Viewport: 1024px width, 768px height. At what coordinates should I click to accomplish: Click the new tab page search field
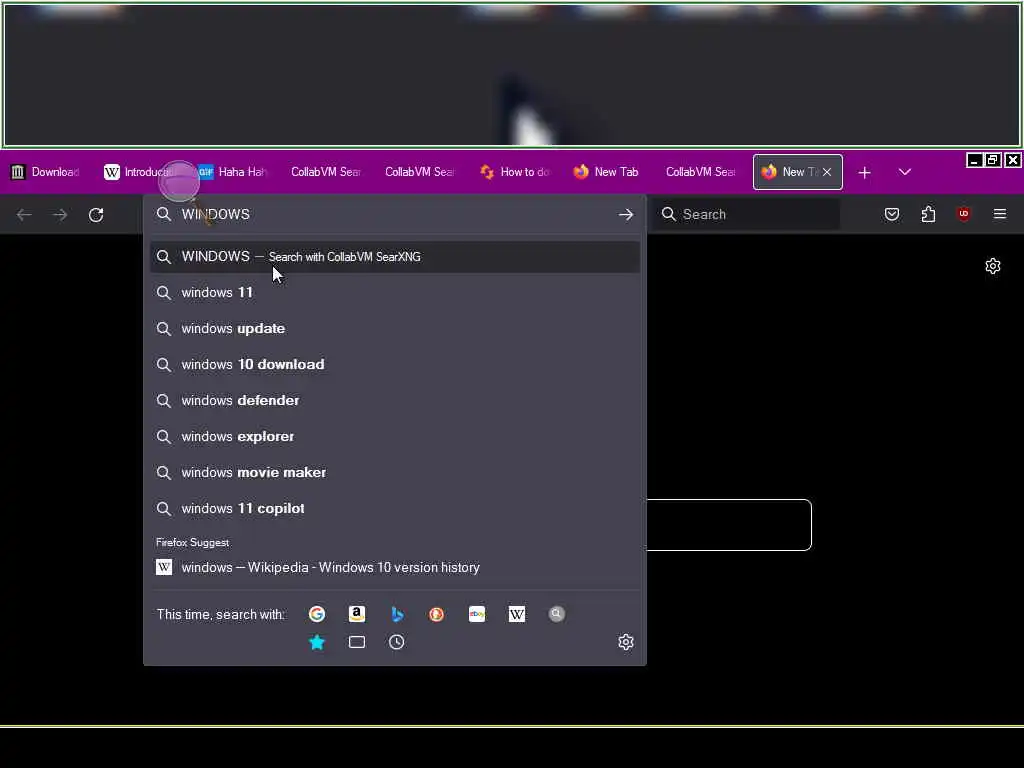(x=729, y=525)
